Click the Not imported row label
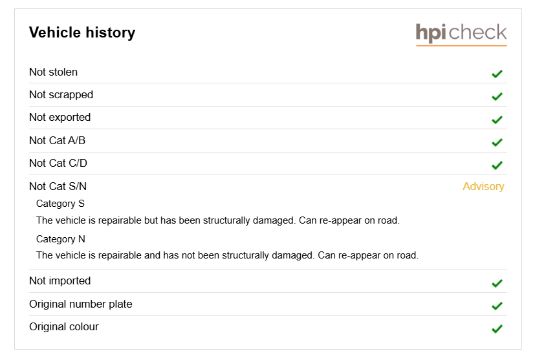The height and width of the screenshot is (360, 535). point(60,281)
